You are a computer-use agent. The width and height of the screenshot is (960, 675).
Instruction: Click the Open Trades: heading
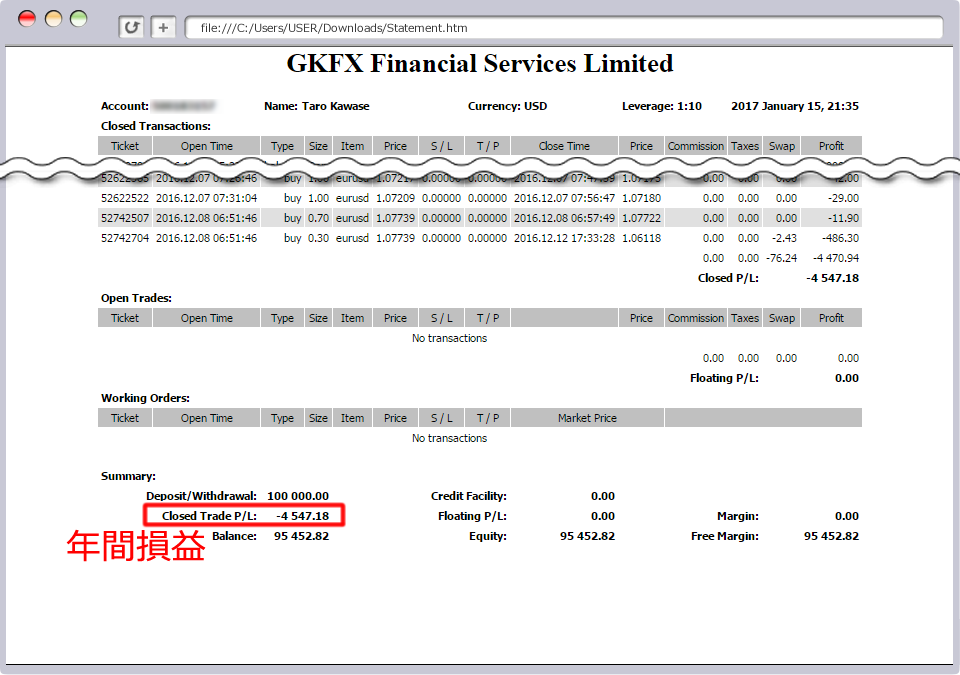[x=136, y=298]
